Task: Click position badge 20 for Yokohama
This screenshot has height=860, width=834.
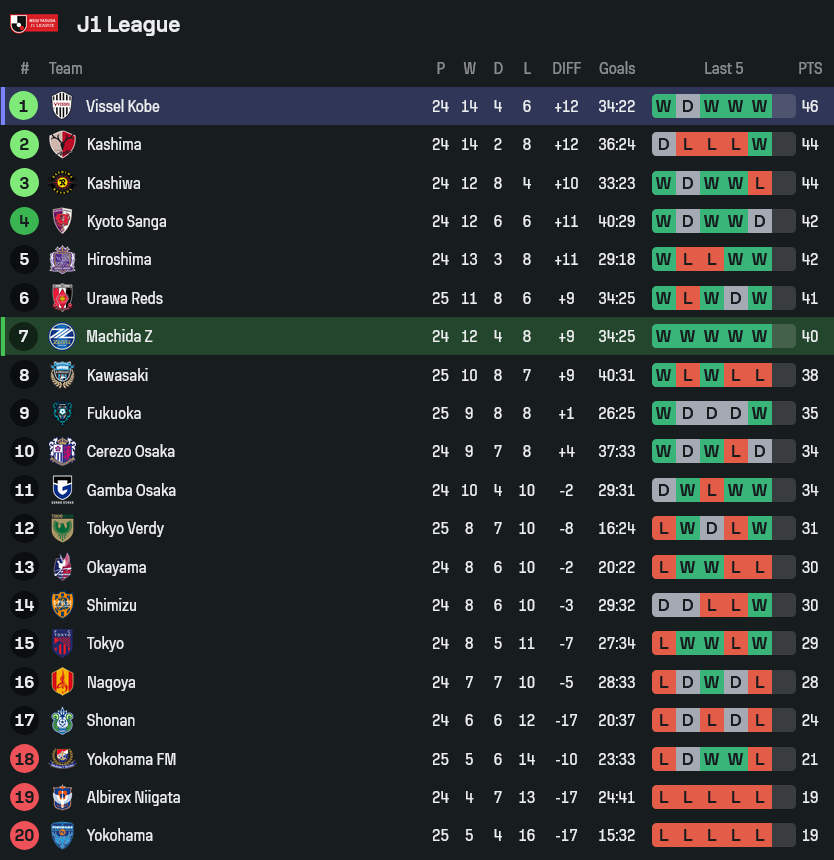Action: click(x=24, y=835)
